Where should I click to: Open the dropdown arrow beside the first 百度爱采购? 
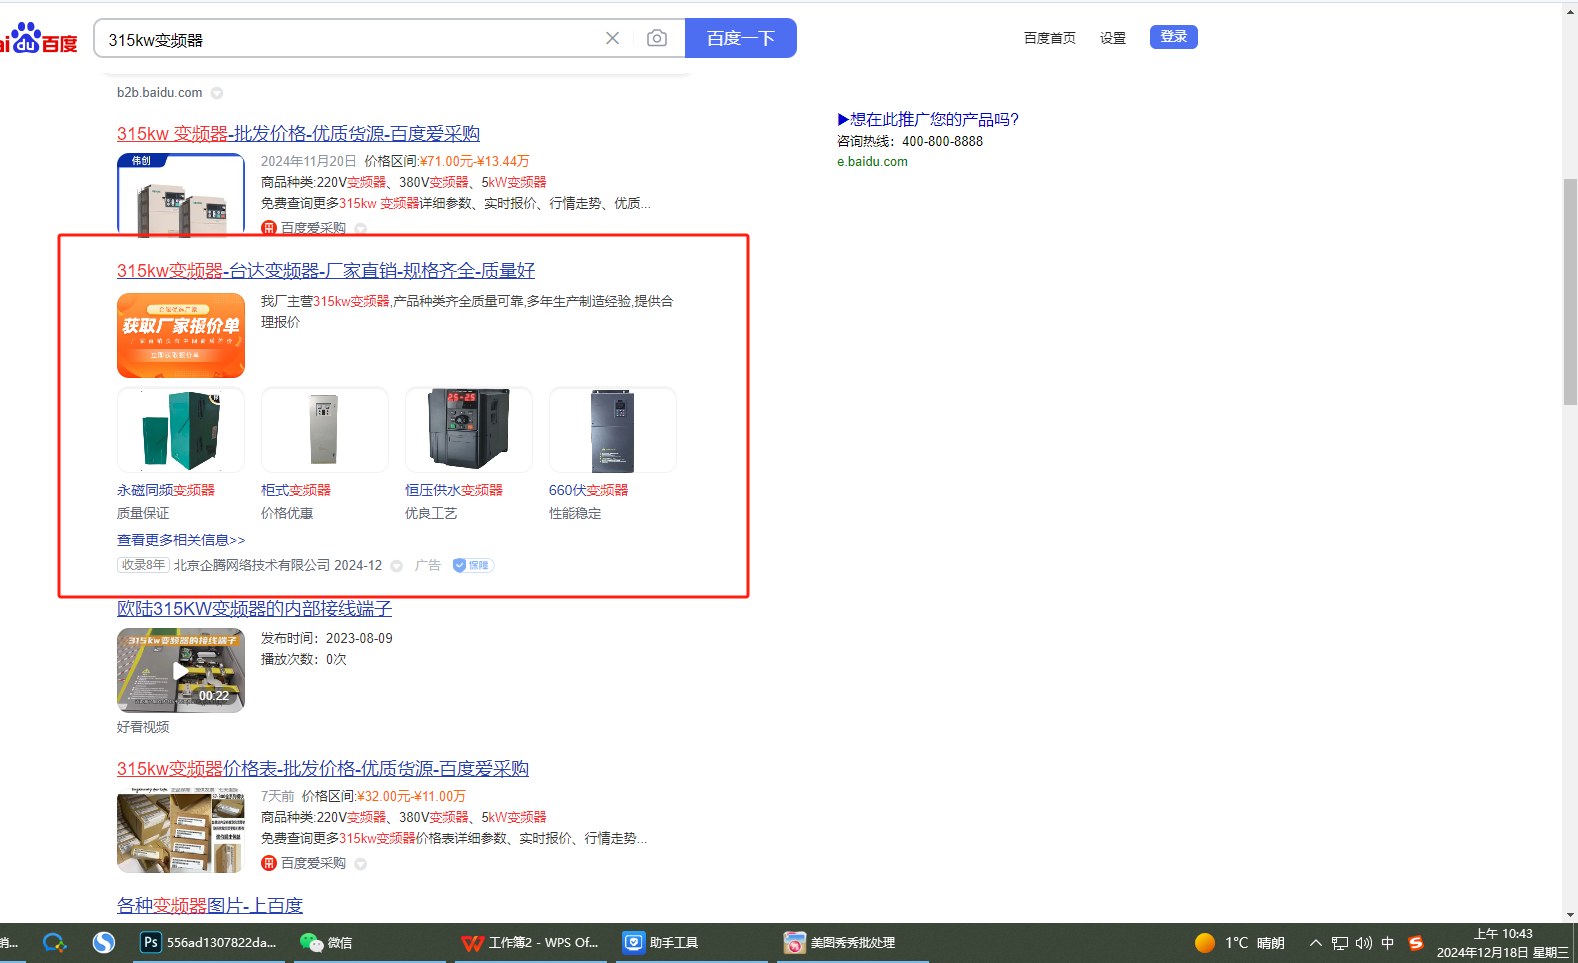pos(361,229)
